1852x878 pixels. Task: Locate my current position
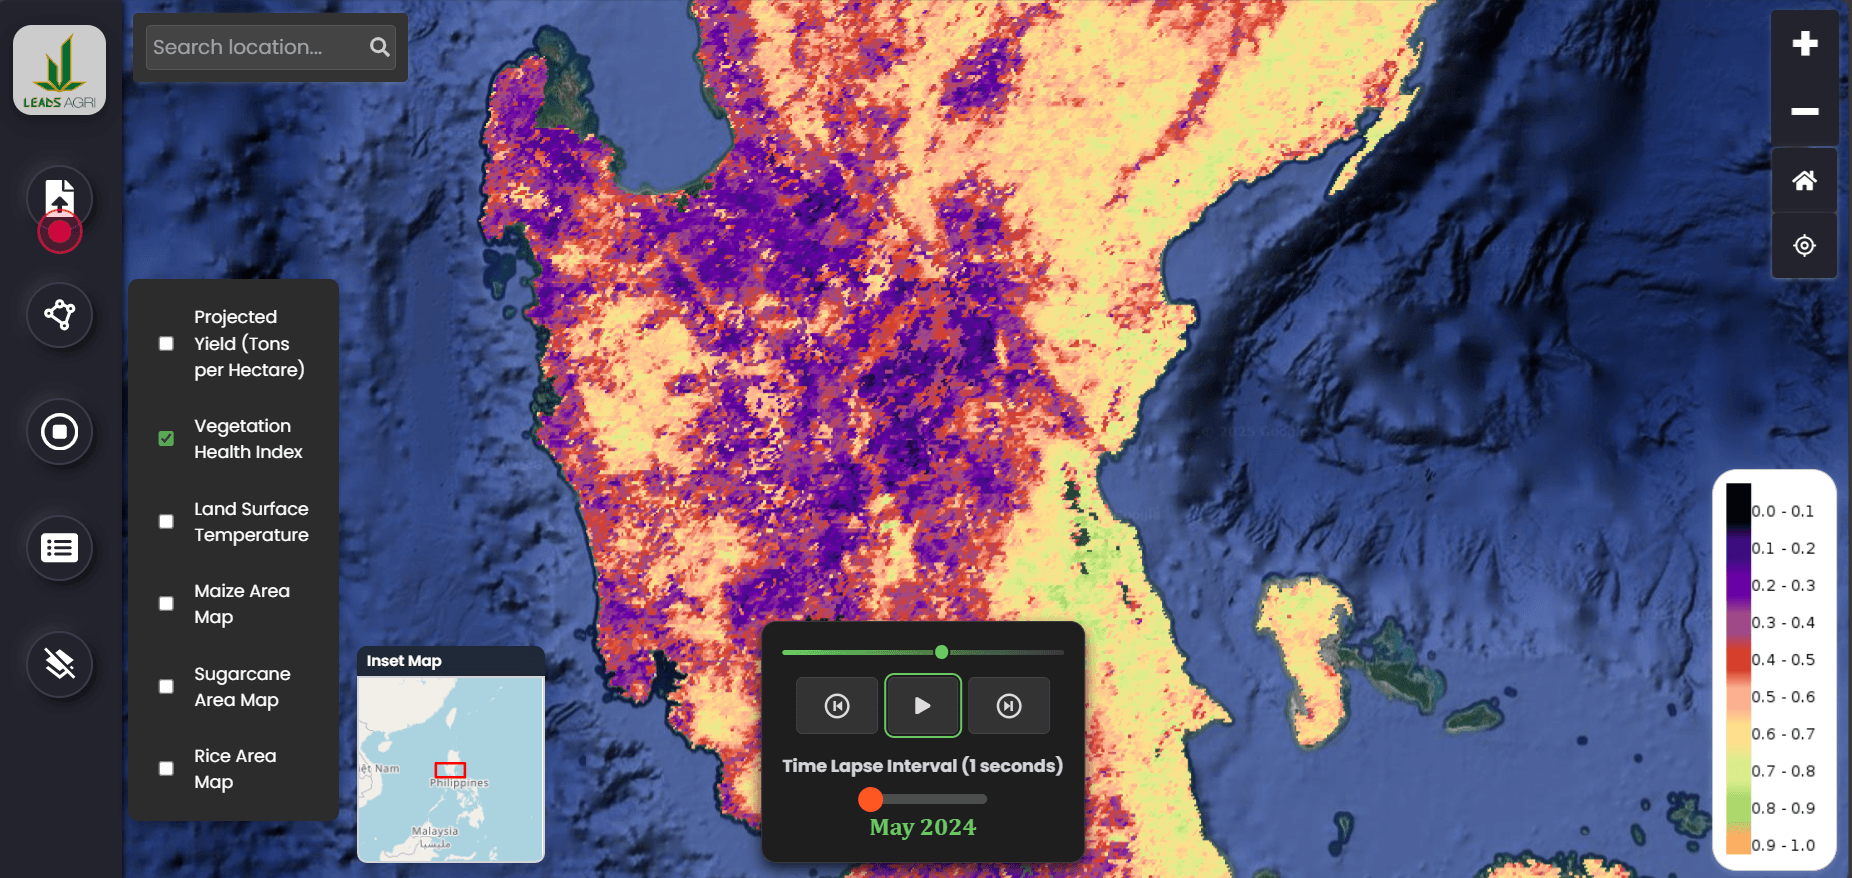pyautogui.click(x=1804, y=246)
